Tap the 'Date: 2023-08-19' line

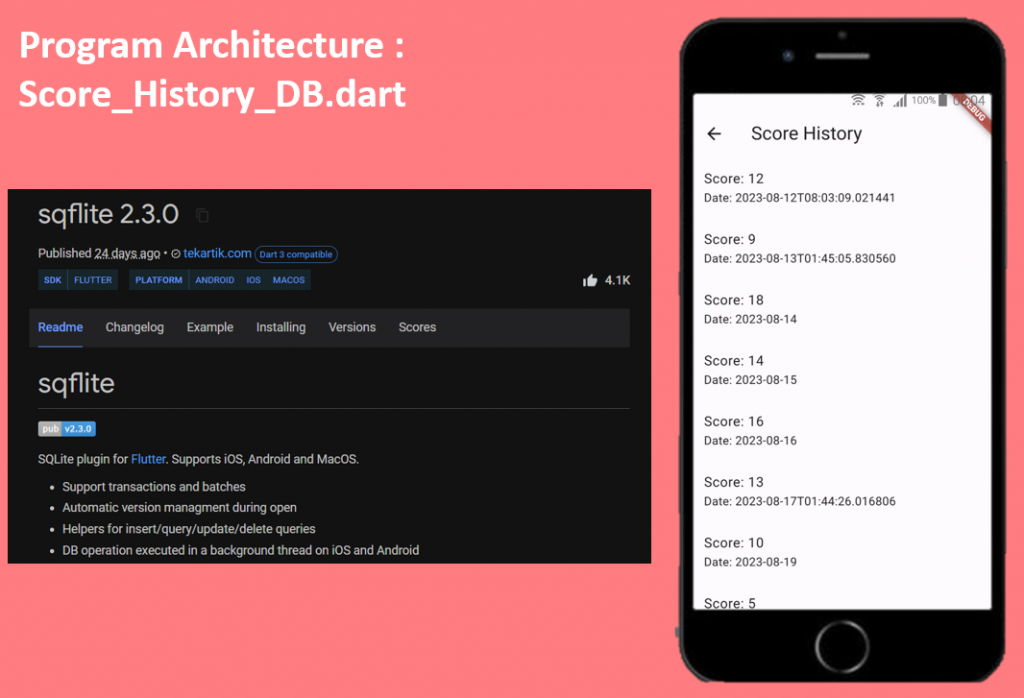tap(750, 562)
